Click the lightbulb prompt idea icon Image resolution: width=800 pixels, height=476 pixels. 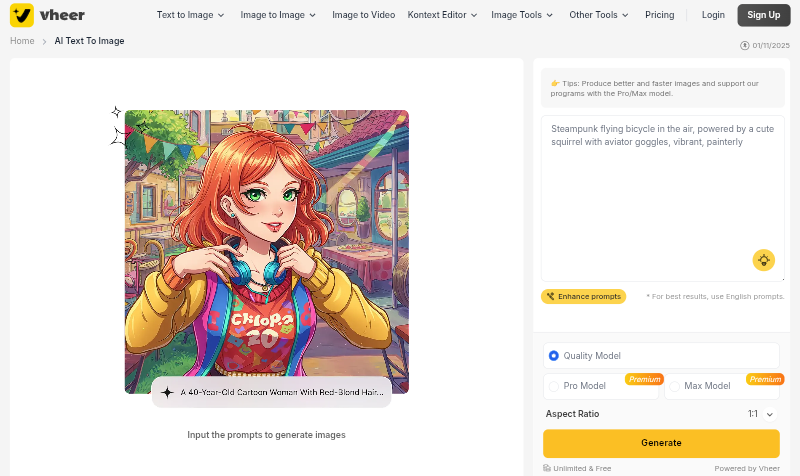point(764,260)
